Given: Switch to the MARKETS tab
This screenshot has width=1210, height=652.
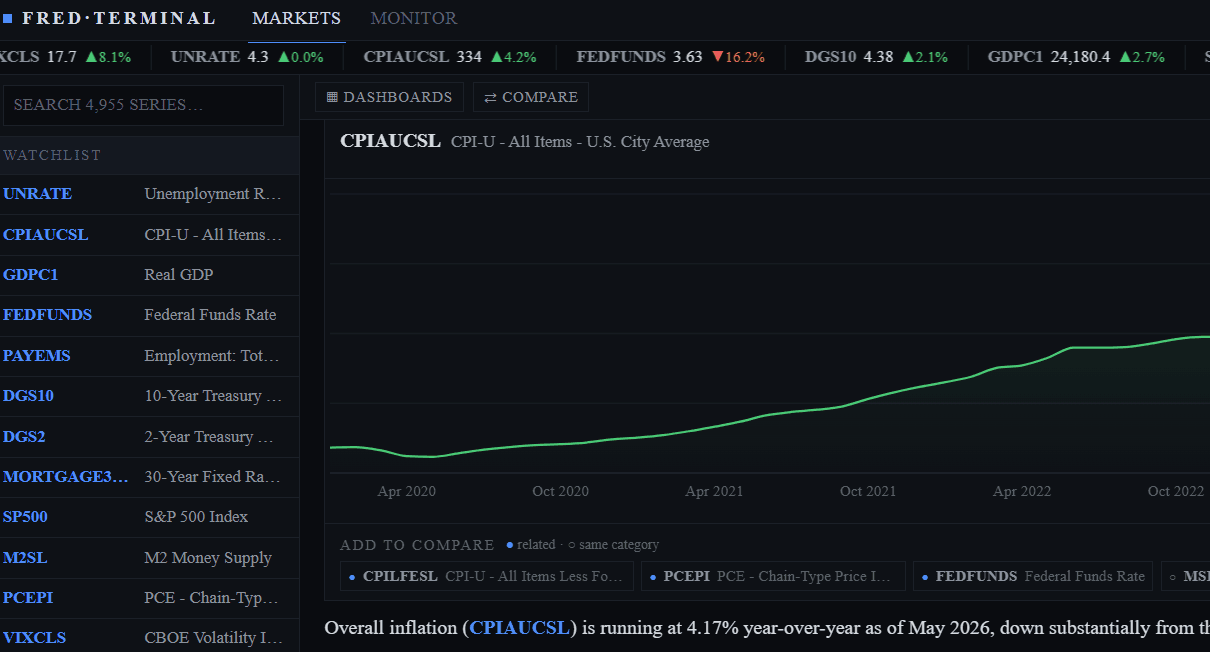Looking at the screenshot, I should 296,18.
